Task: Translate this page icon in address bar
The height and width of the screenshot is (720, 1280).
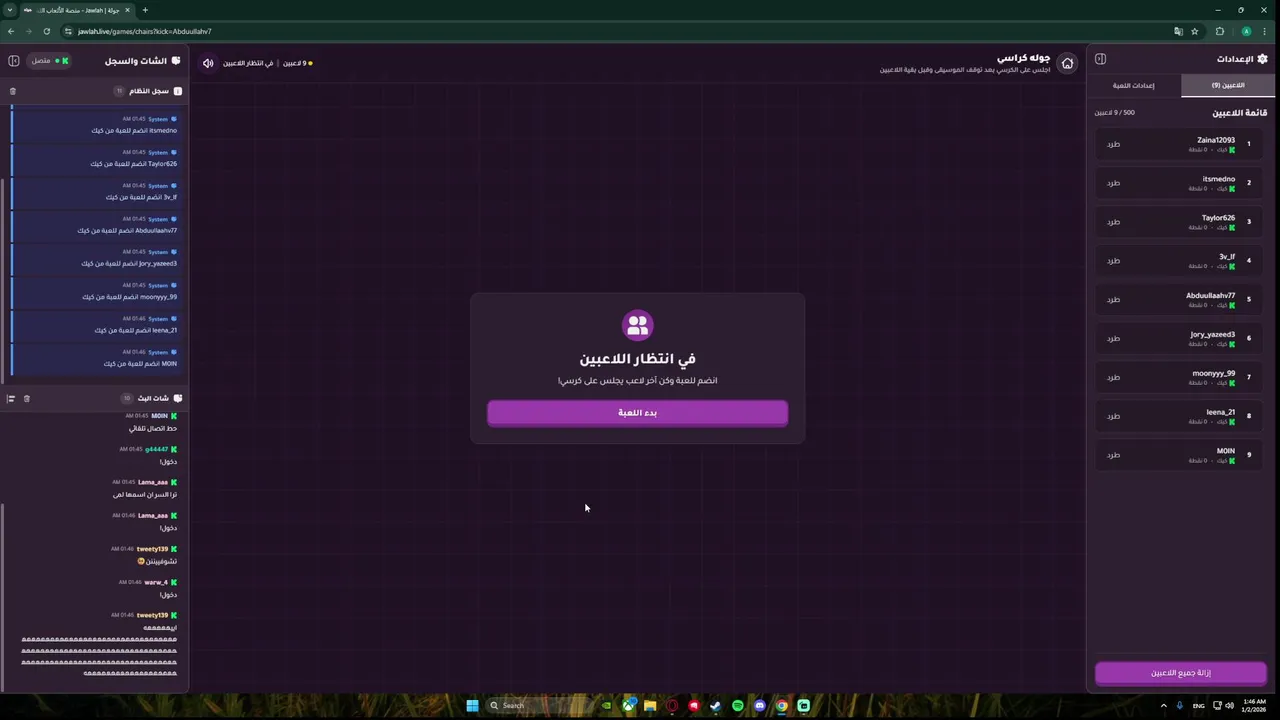Action: tap(1178, 31)
